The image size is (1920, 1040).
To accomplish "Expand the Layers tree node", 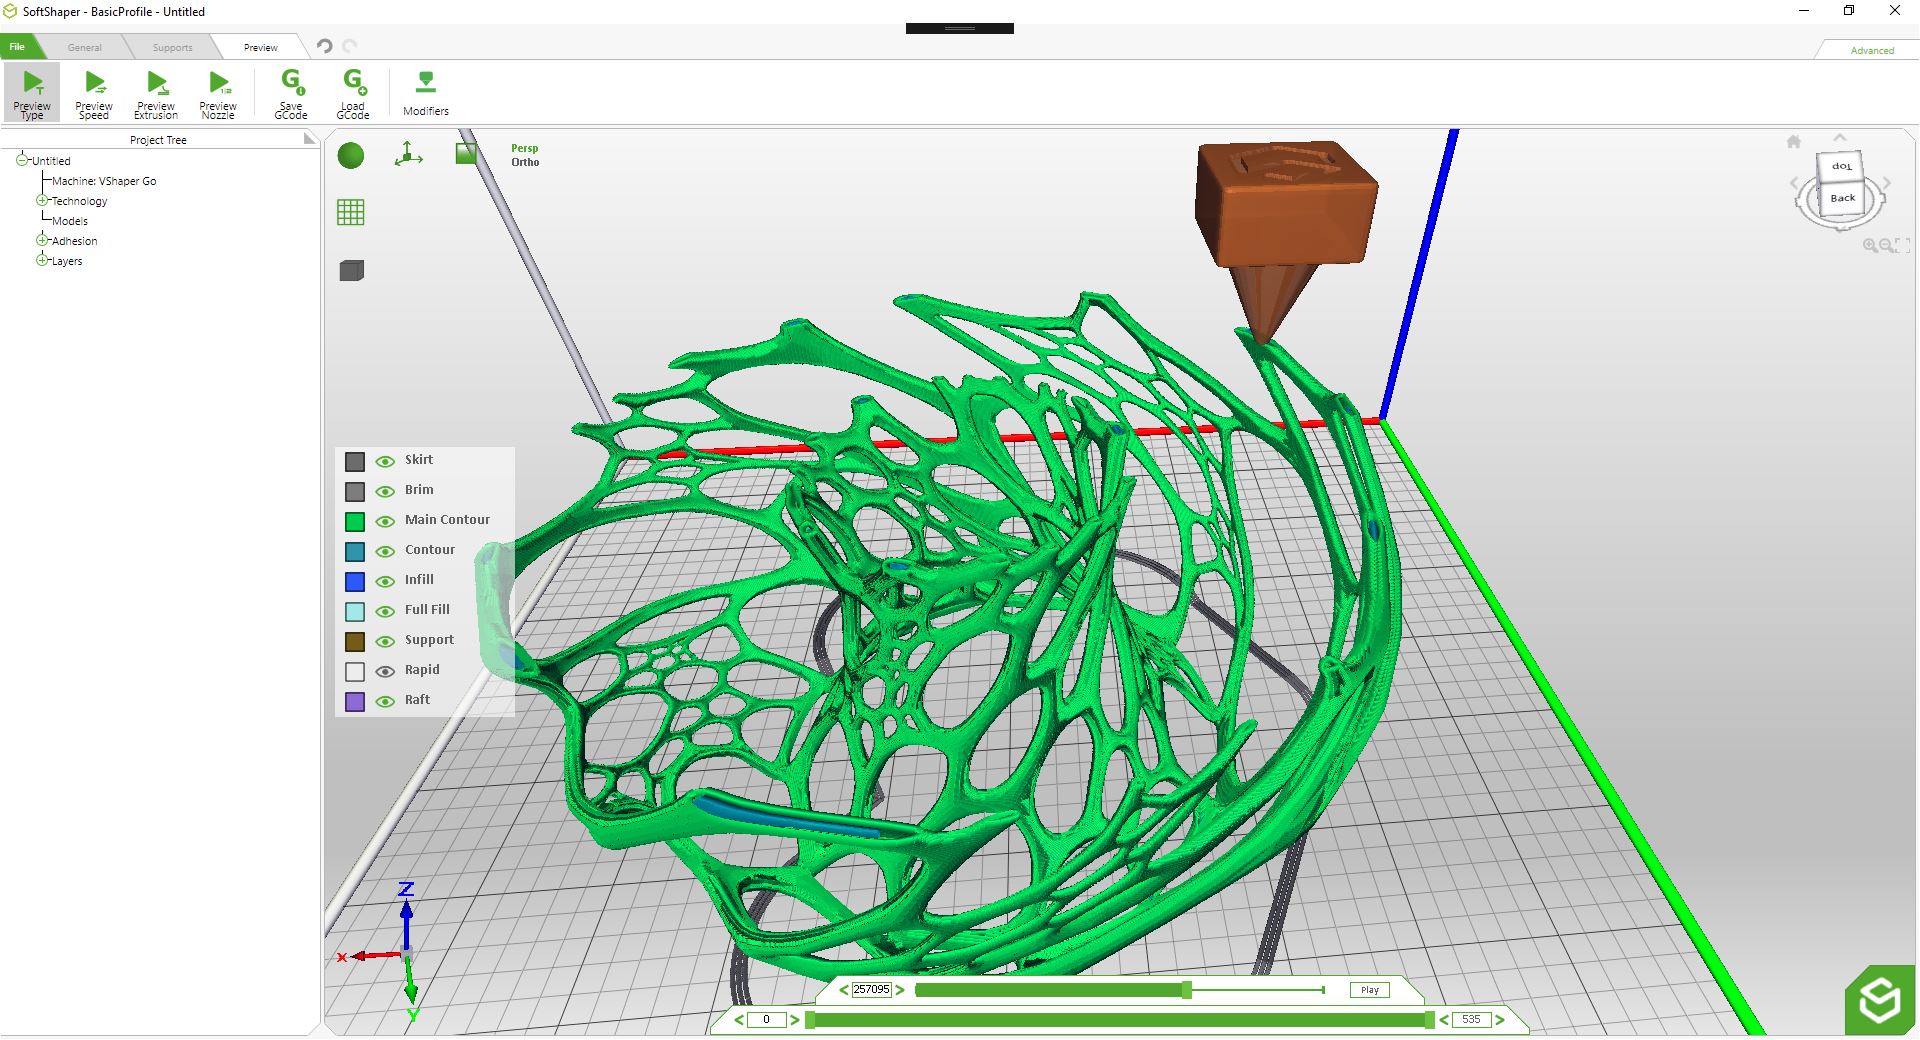I will (42, 260).
